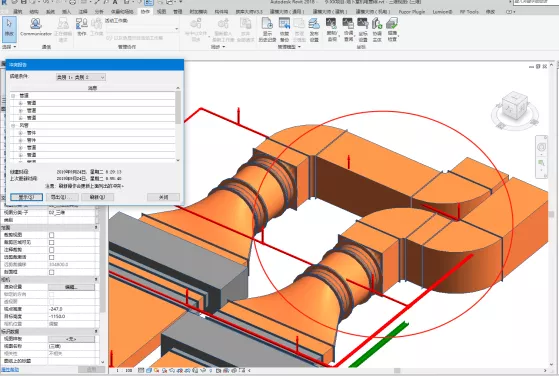Open the Copy/Monitor tool
This screenshot has height=376, width=559.
pyautogui.click(x=332, y=29)
